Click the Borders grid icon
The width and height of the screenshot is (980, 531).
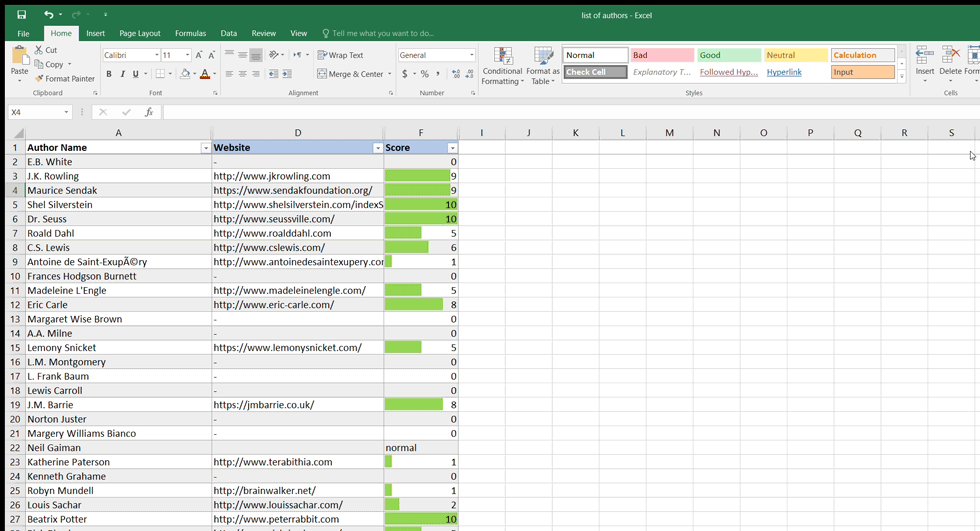click(161, 74)
